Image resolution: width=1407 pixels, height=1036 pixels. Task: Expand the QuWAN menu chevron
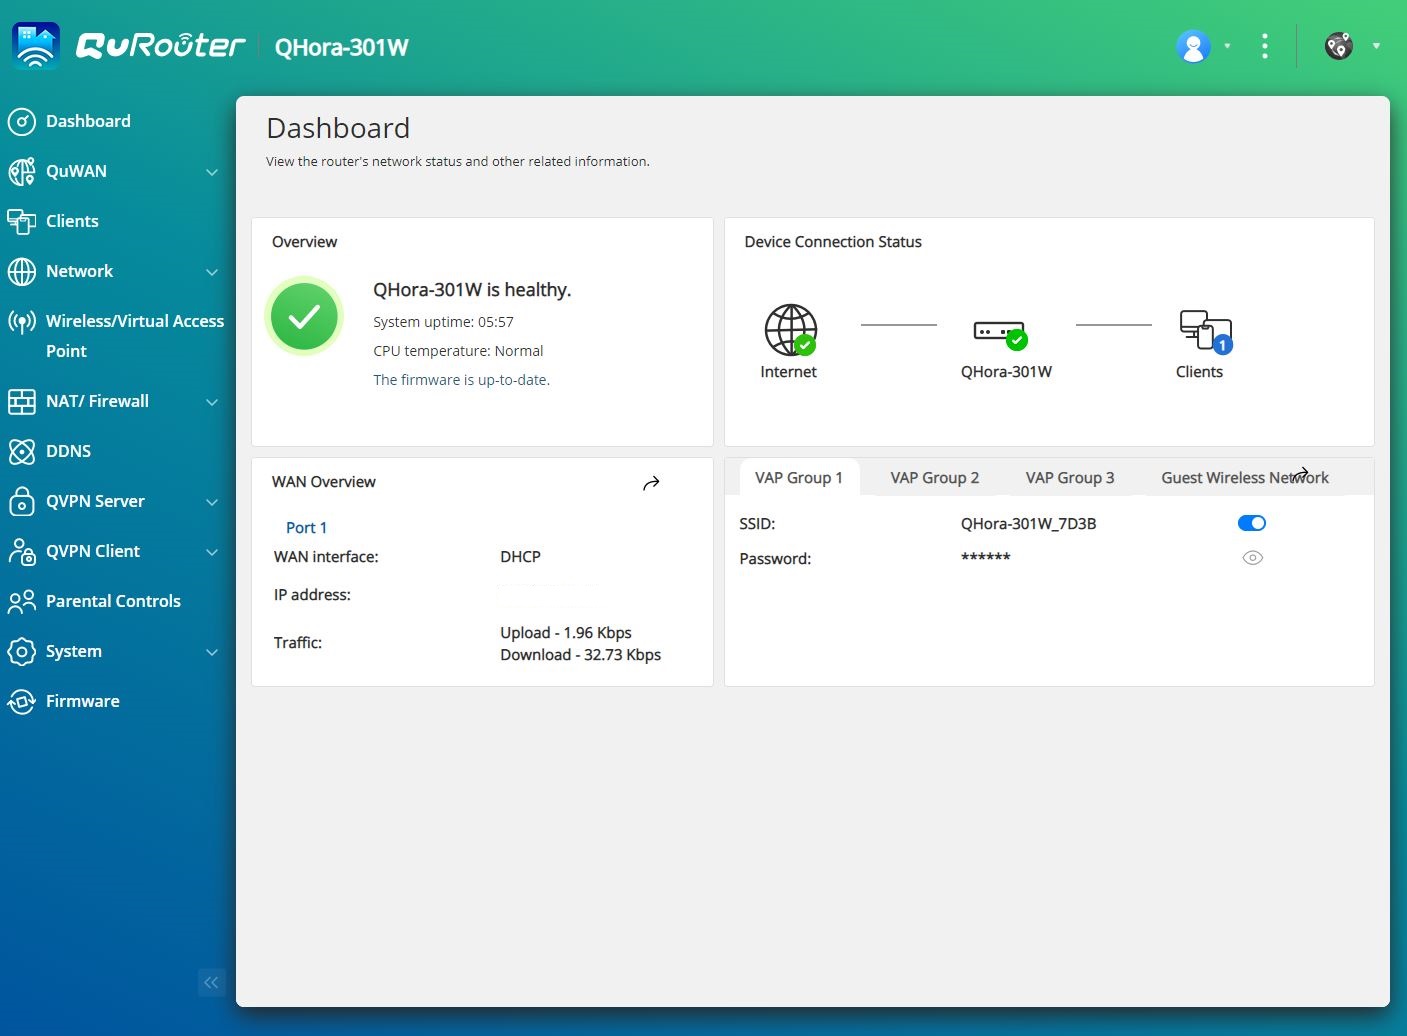click(x=212, y=172)
